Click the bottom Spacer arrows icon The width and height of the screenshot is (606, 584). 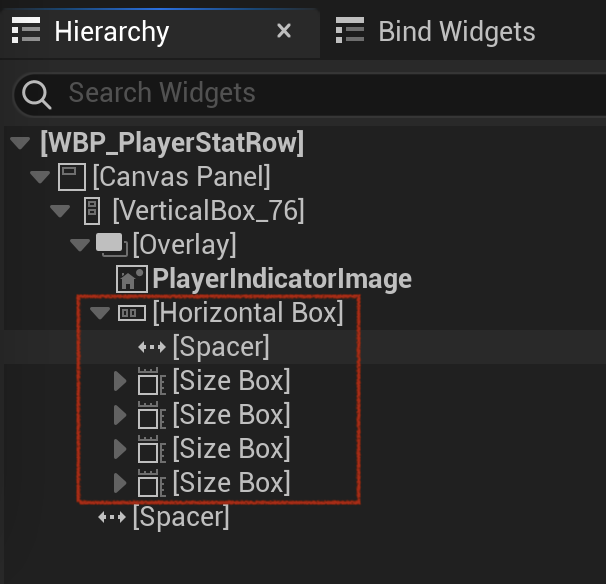(x=112, y=517)
